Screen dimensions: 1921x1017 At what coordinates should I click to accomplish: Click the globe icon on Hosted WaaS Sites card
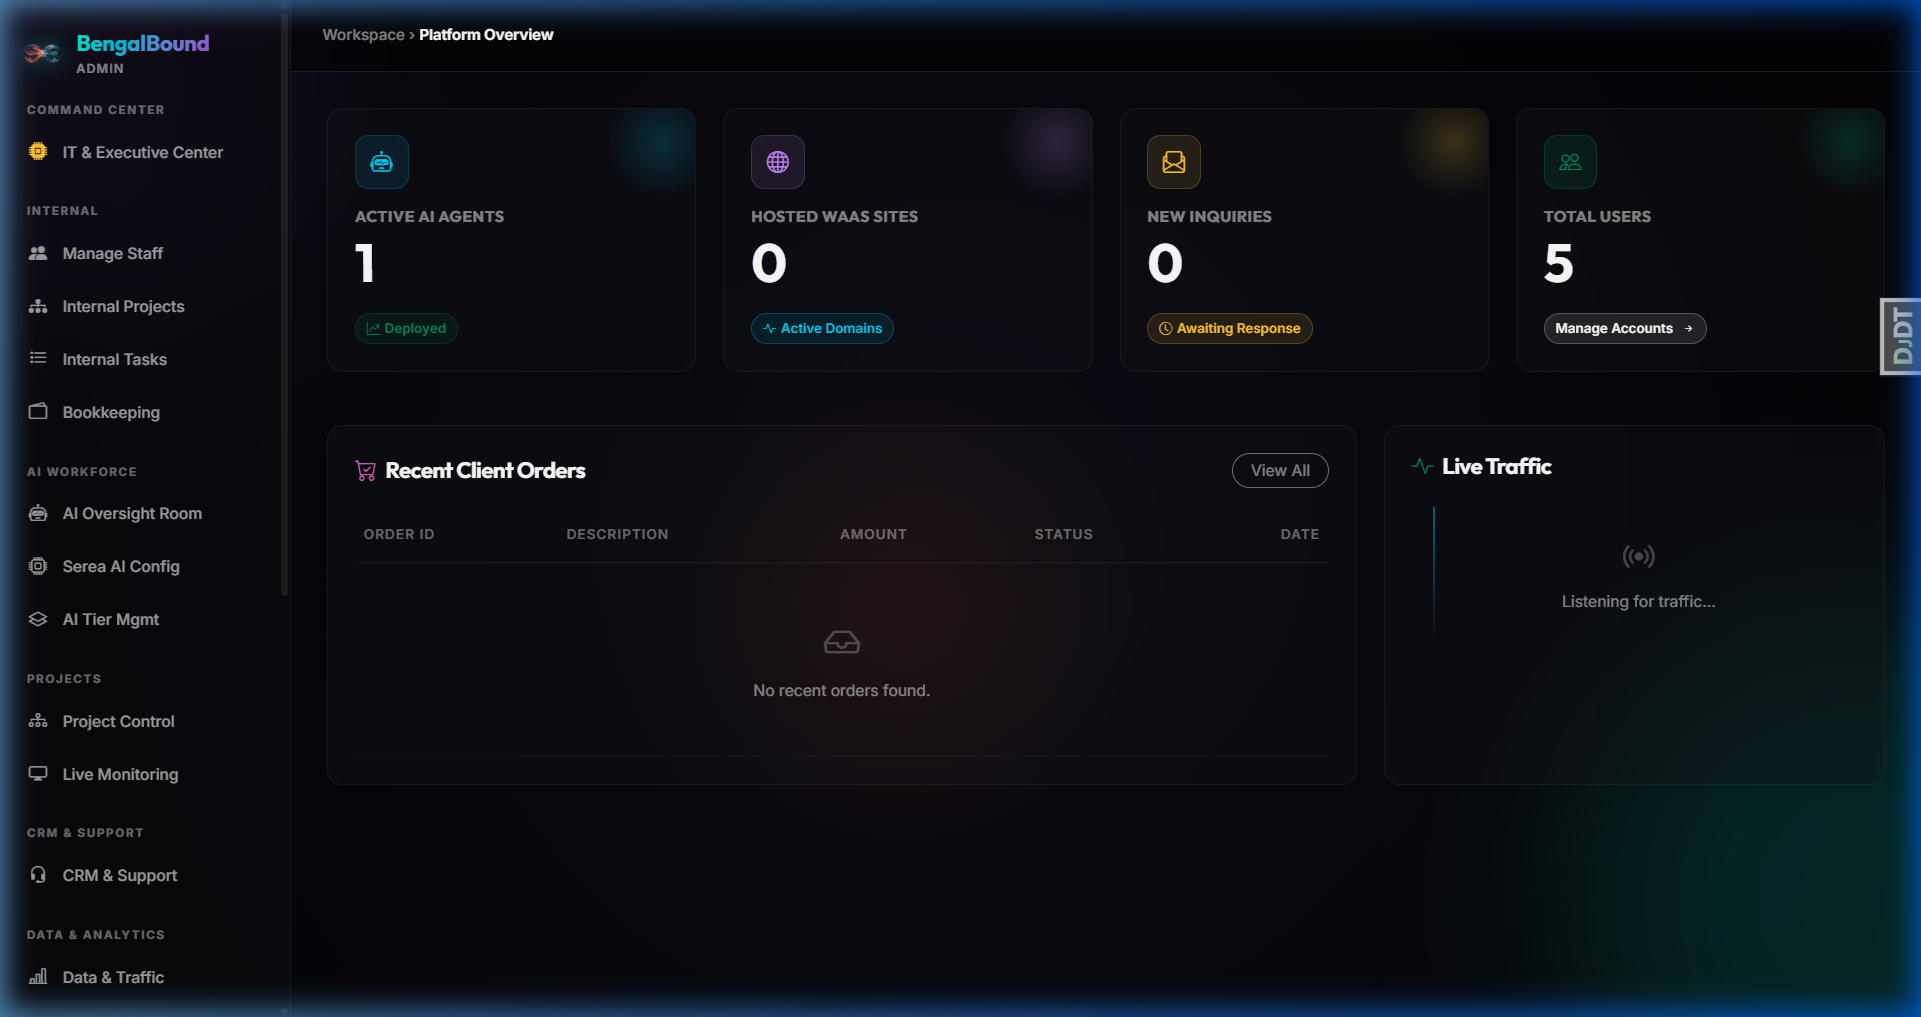click(778, 162)
